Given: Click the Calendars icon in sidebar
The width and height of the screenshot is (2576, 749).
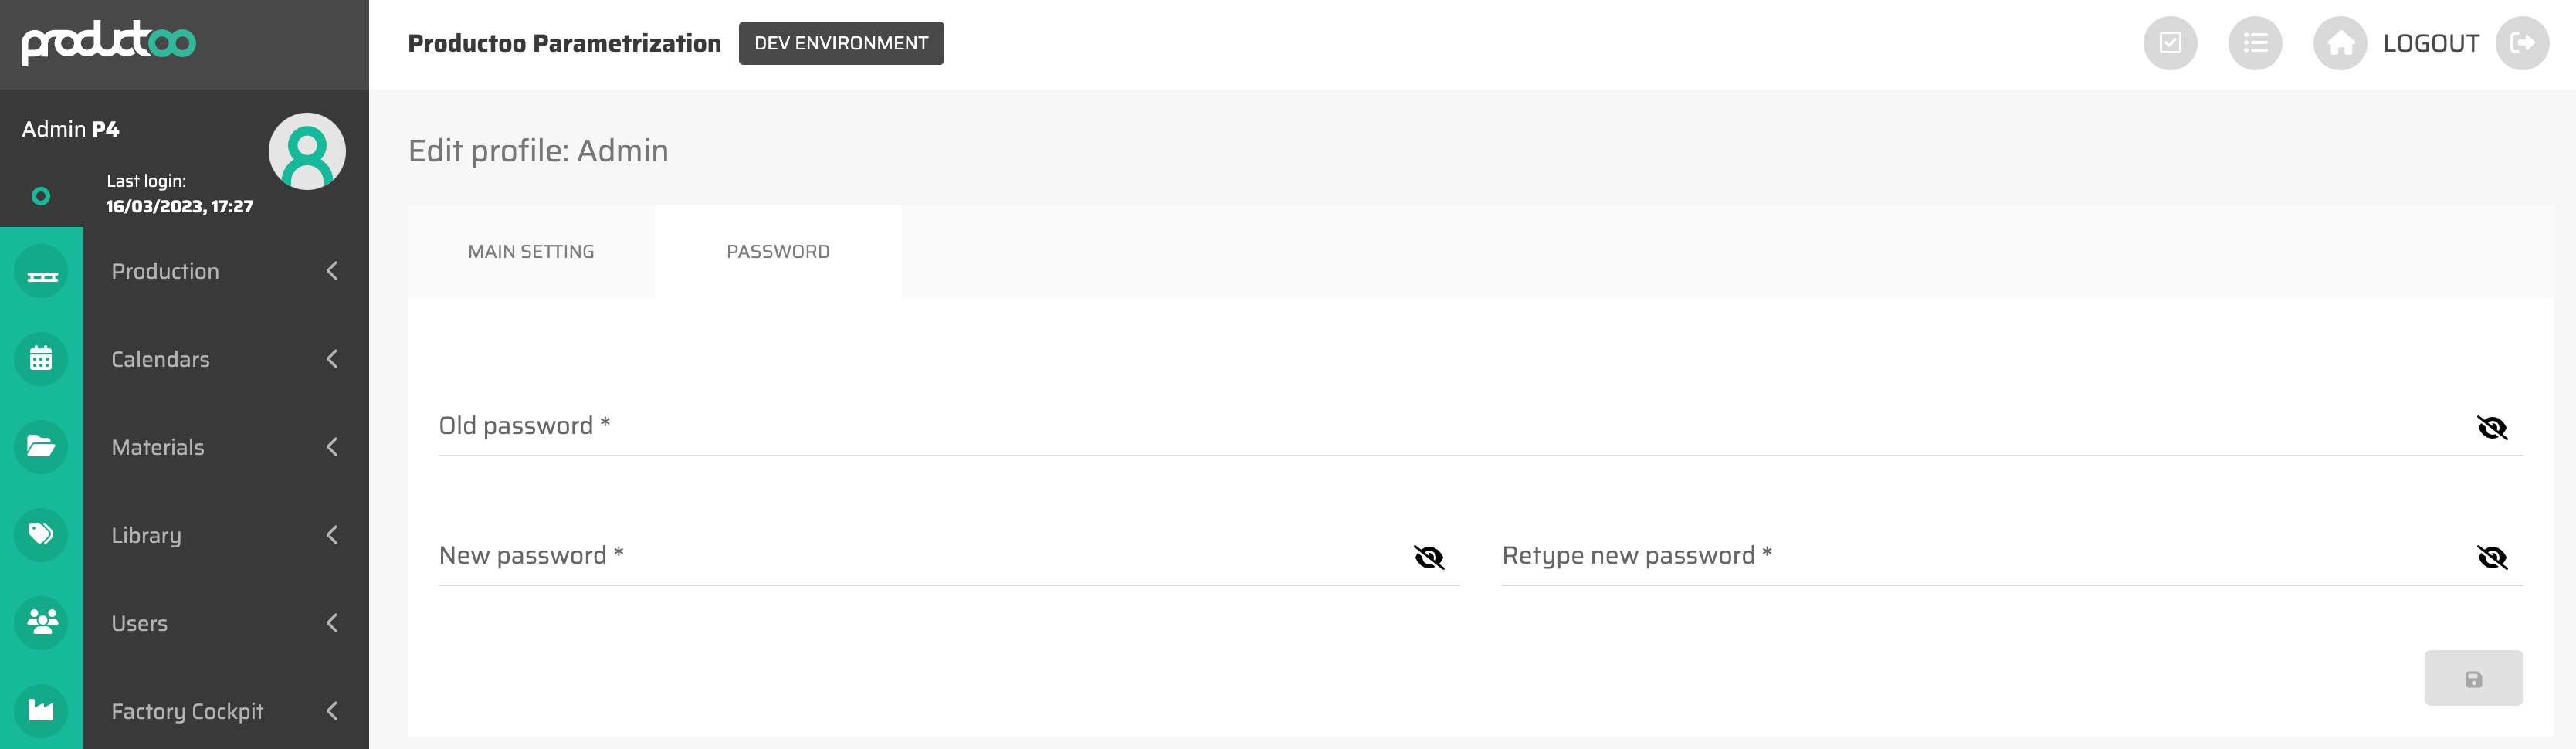Looking at the screenshot, I should click(x=41, y=359).
